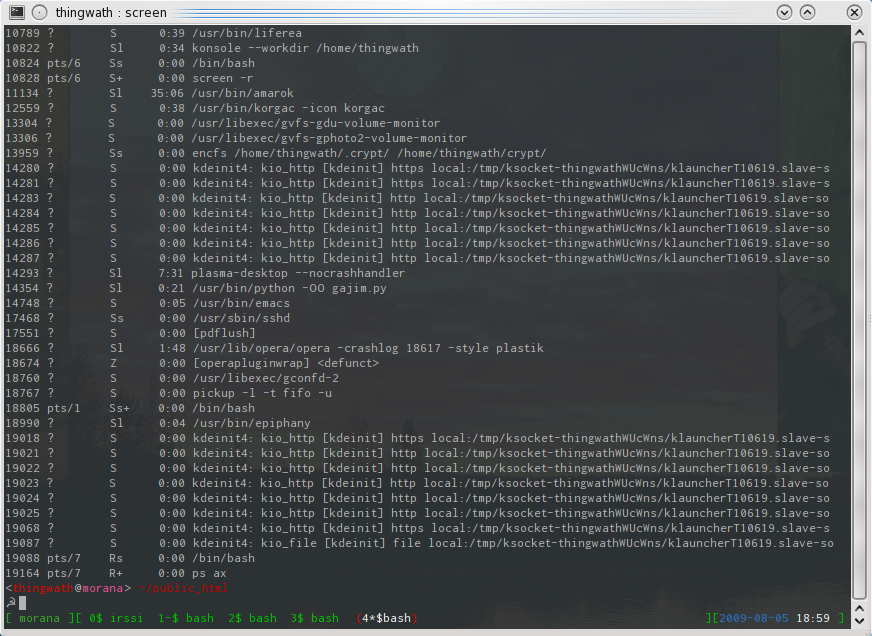Place cursor at the shell prompt block
This screenshot has width=872, height=636.
tap(23, 602)
